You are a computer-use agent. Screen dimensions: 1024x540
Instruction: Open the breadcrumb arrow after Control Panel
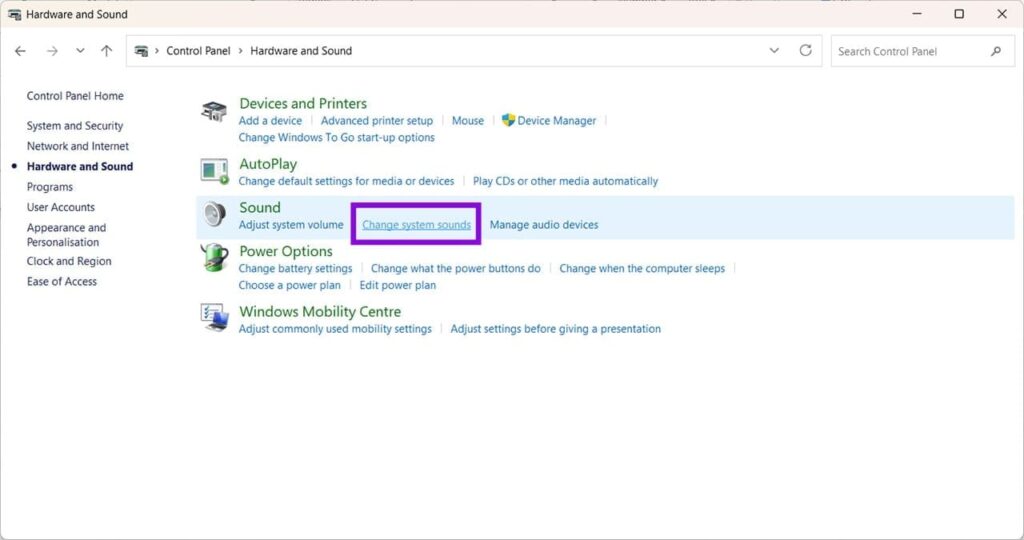(x=240, y=51)
